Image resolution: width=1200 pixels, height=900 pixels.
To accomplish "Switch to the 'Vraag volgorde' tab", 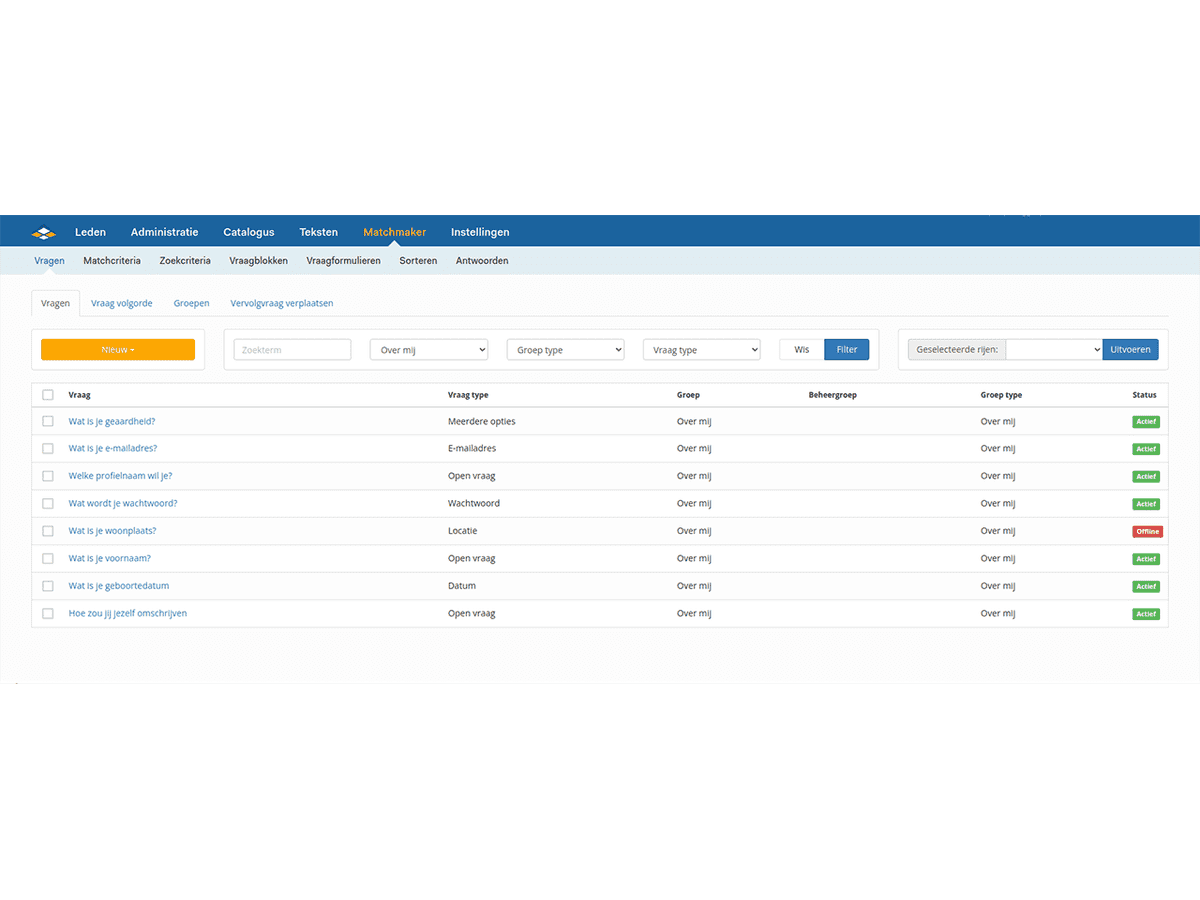I will pos(122,303).
